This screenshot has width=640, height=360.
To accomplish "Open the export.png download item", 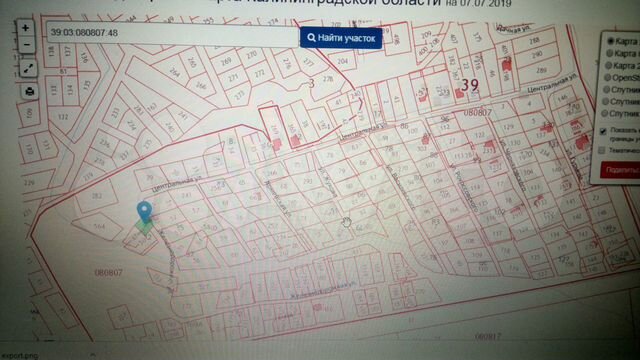I will [x=20, y=356].
